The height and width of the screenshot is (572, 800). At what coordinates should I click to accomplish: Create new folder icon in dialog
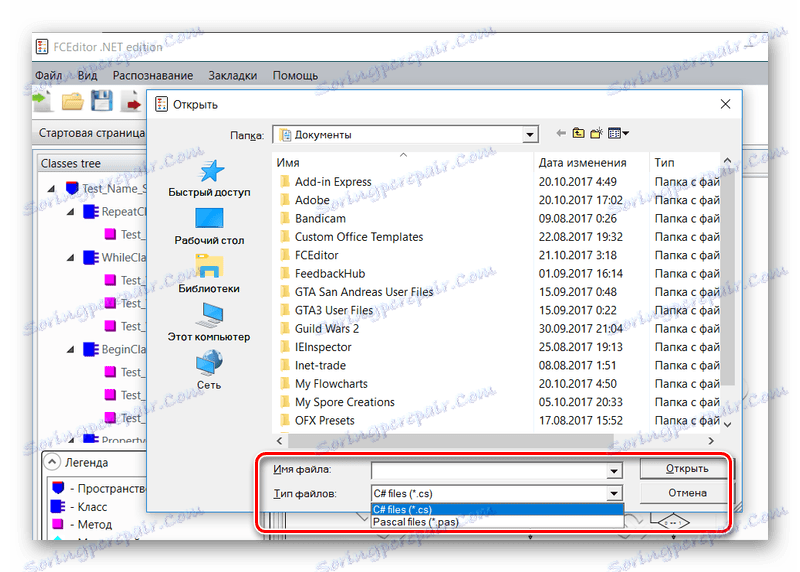tap(596, 133)
